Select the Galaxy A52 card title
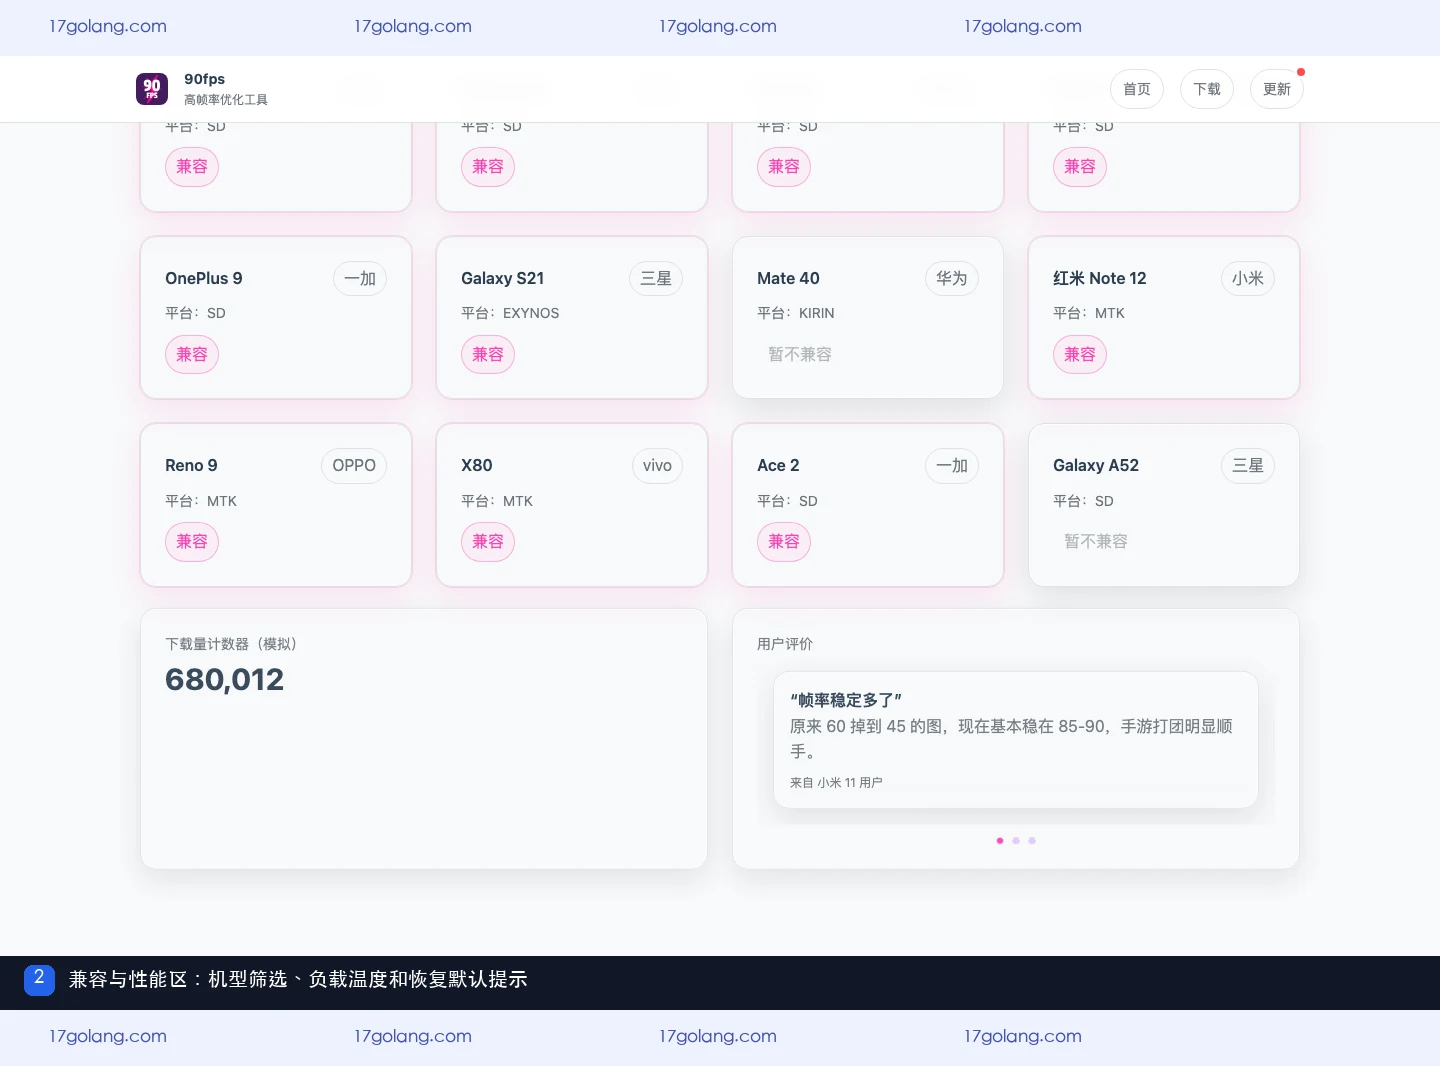Screen dimensions: 1440x1066 coord(1096,465)
